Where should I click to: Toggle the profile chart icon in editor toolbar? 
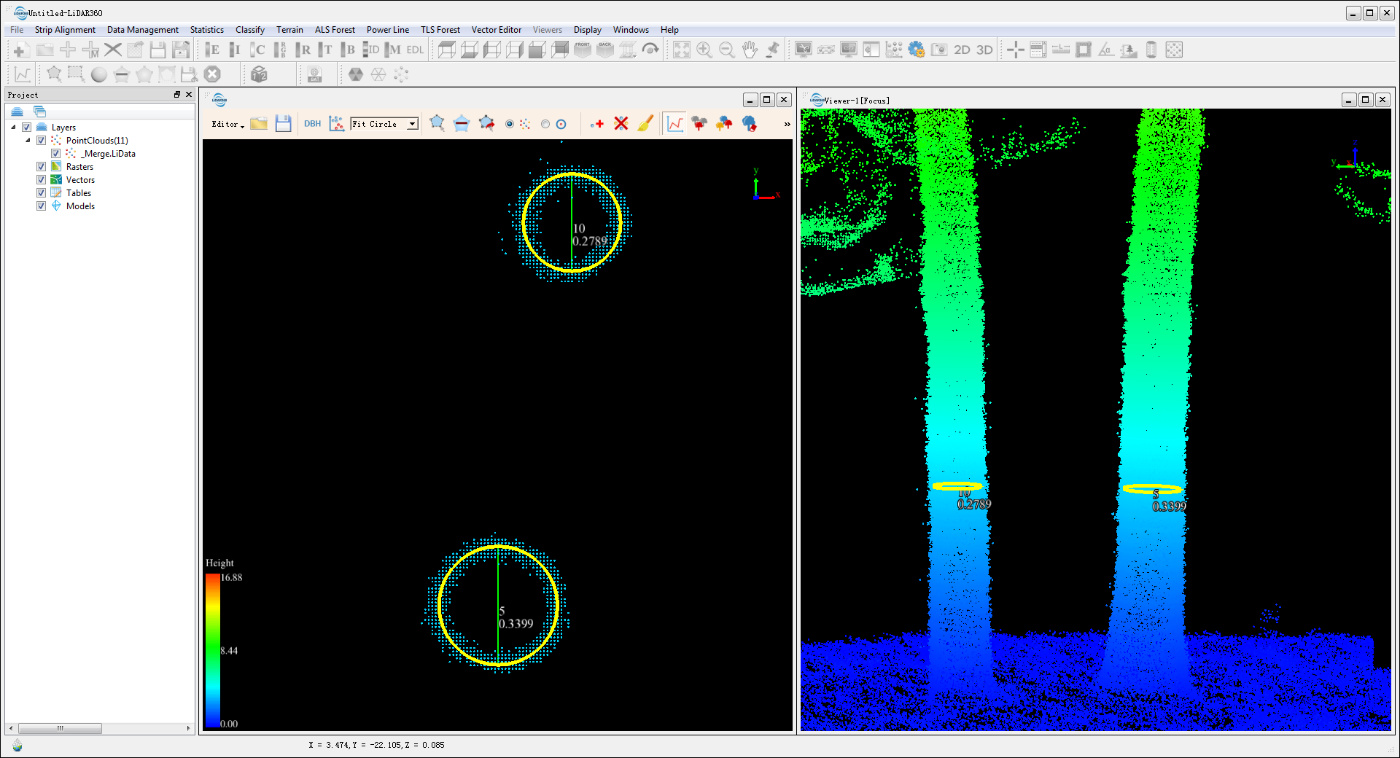675,123
